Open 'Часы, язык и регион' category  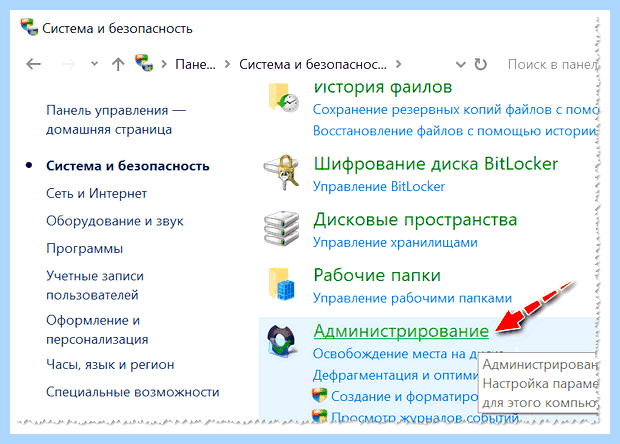pyautogui.click(x=110, y=365)
